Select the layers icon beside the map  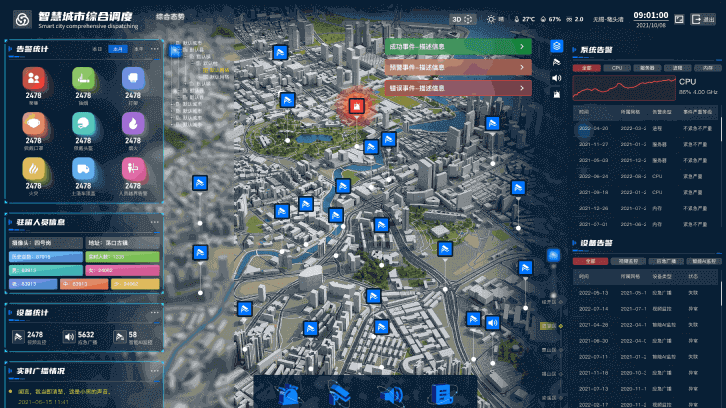(x=557, y=46)
